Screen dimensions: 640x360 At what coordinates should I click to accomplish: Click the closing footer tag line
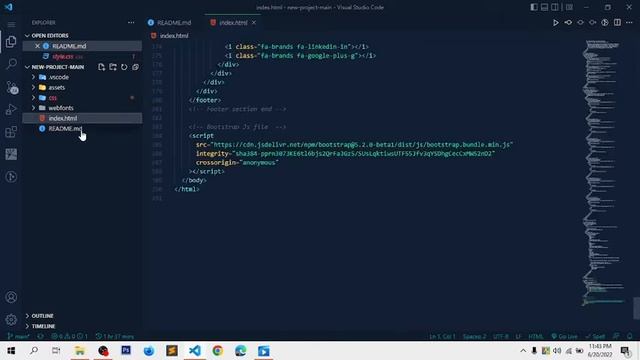tap(205, 100)
